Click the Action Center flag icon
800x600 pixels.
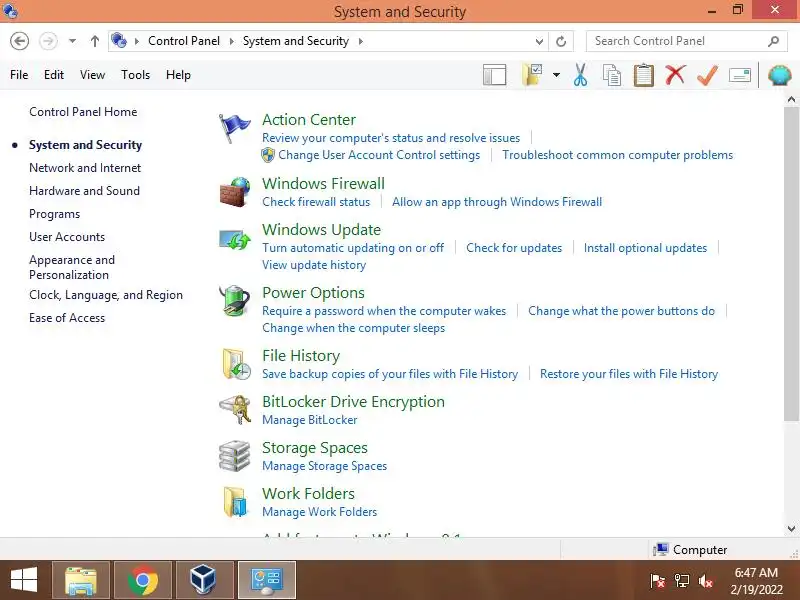pos(234,128)
